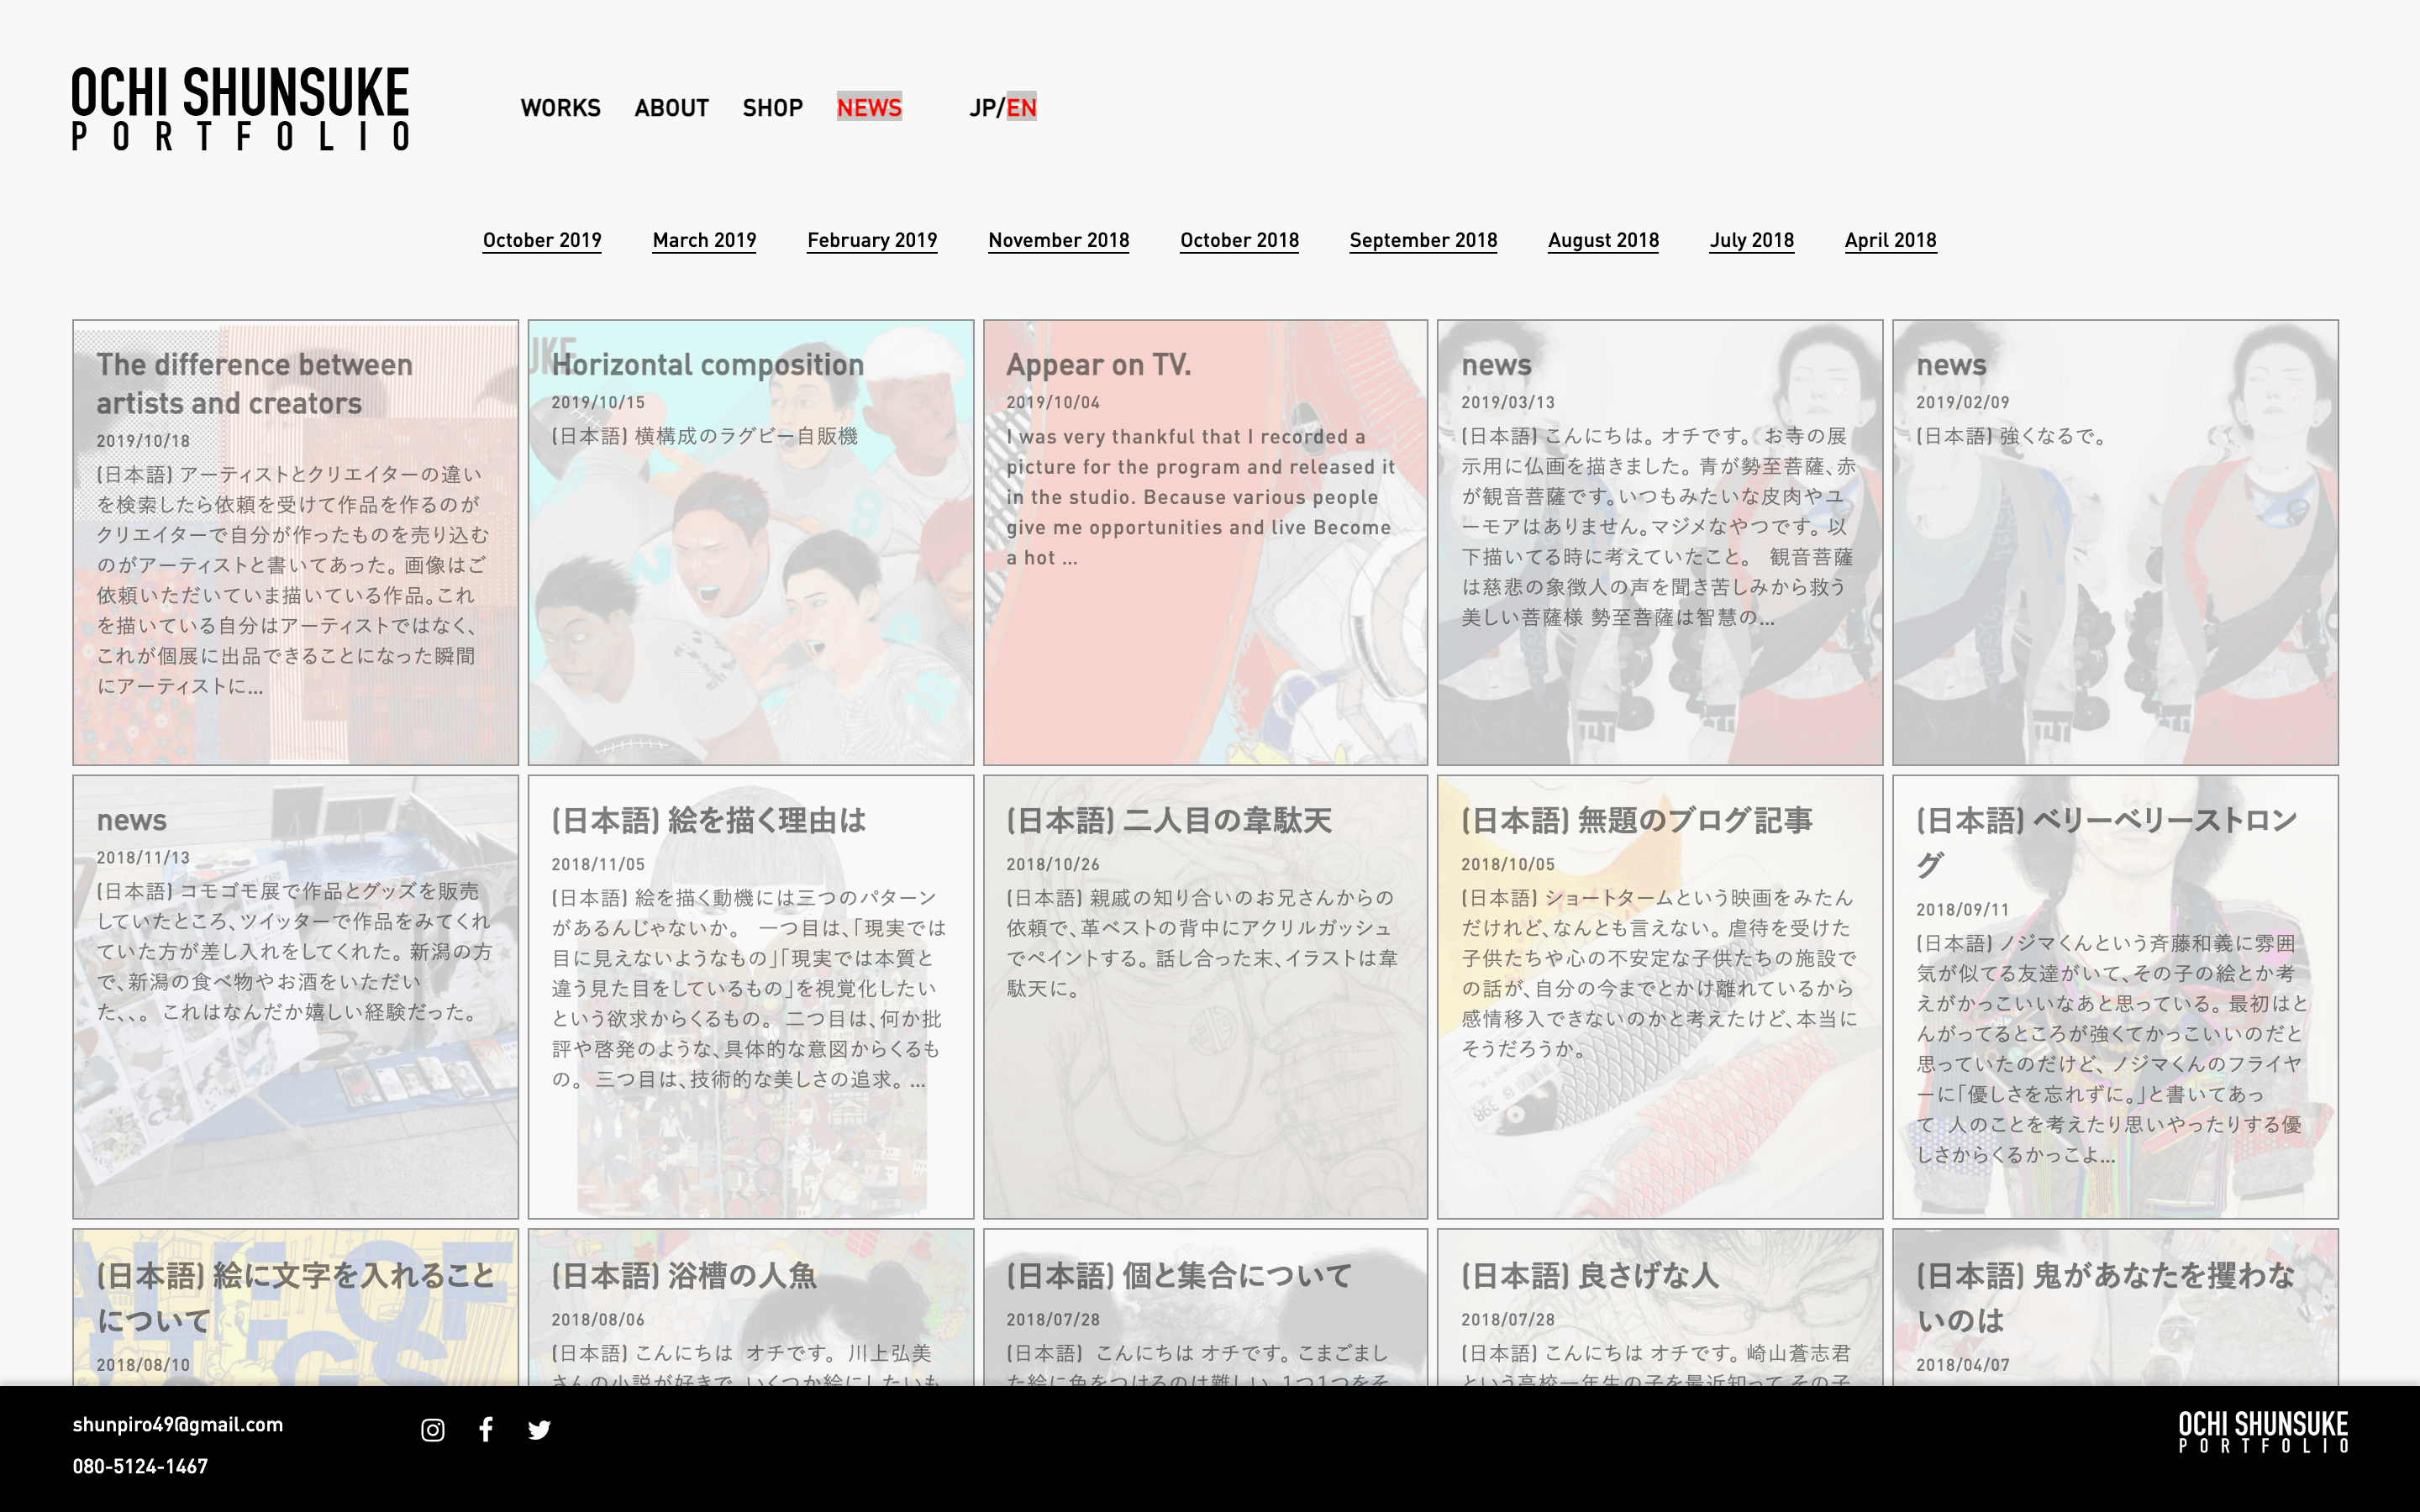Open the Facebook icon in footer
Viewport: 2420px width, 1512px height.
(486, 1430)
